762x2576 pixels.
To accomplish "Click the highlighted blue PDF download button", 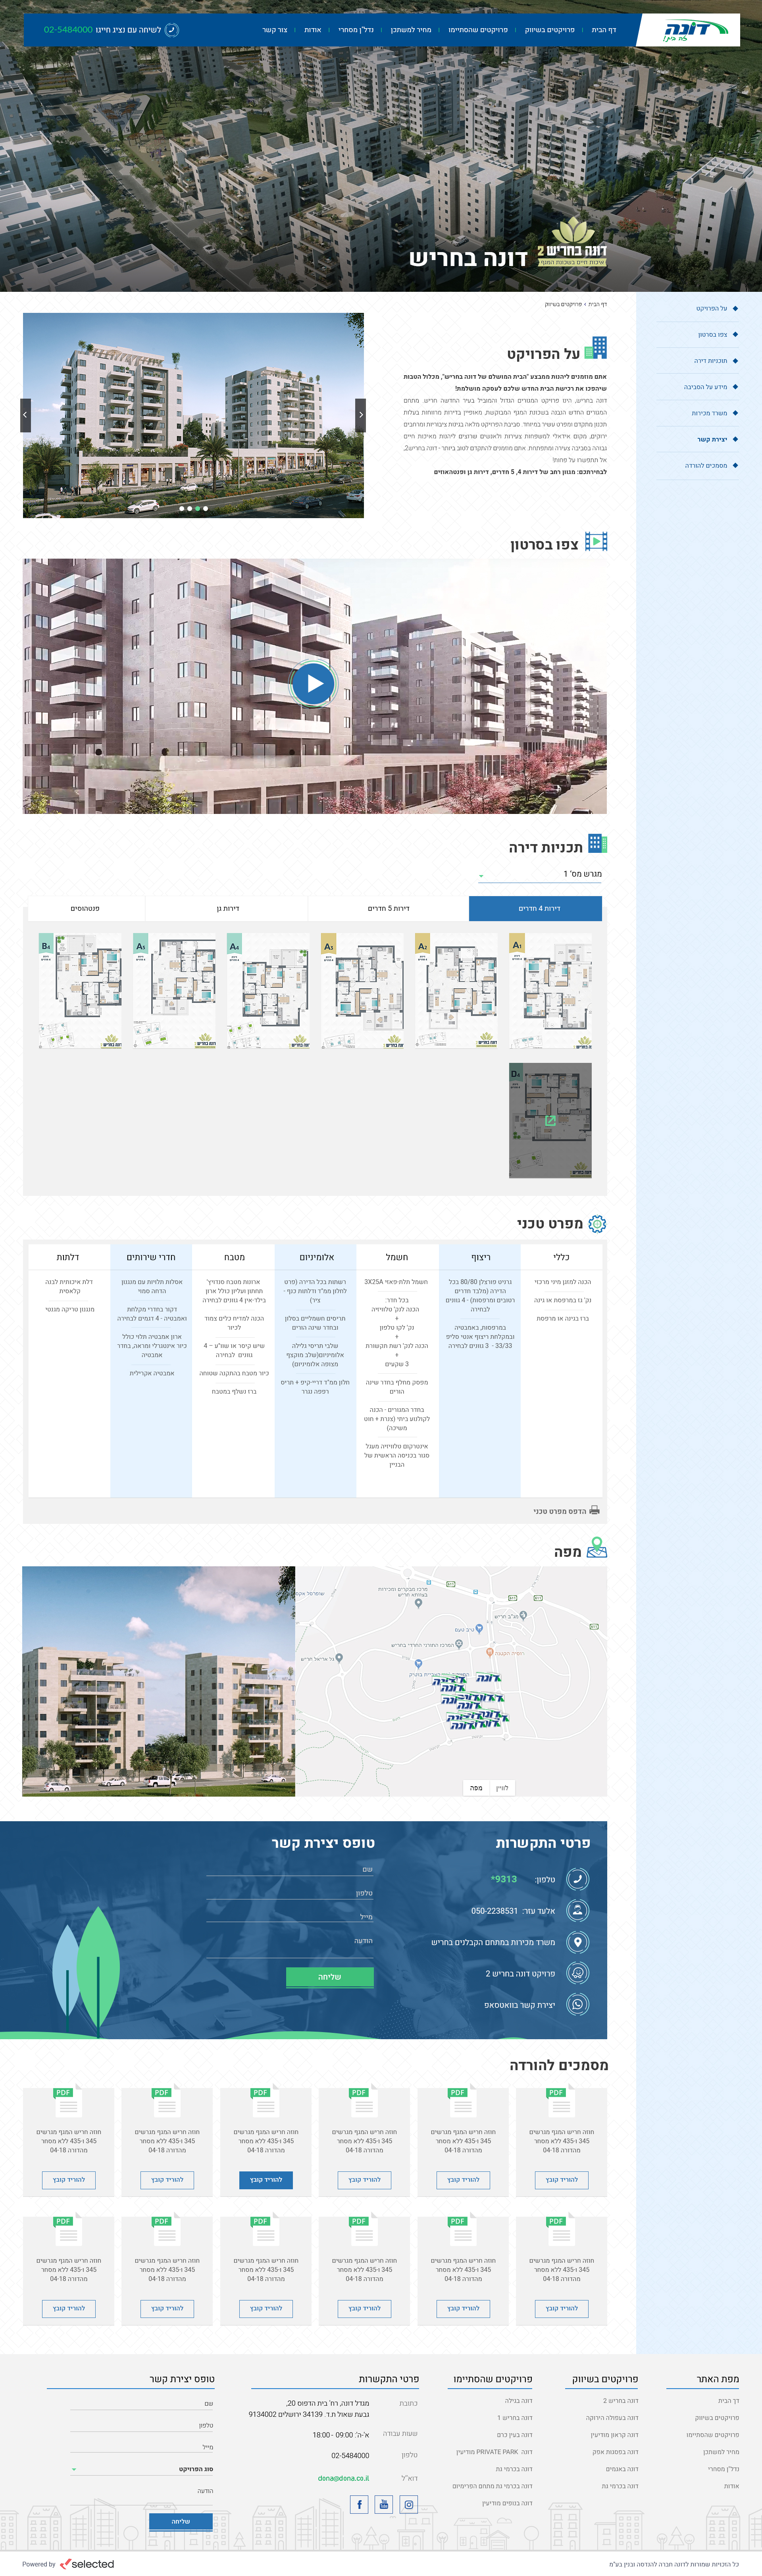I will pyautogui.click(x=265, y=2180).
